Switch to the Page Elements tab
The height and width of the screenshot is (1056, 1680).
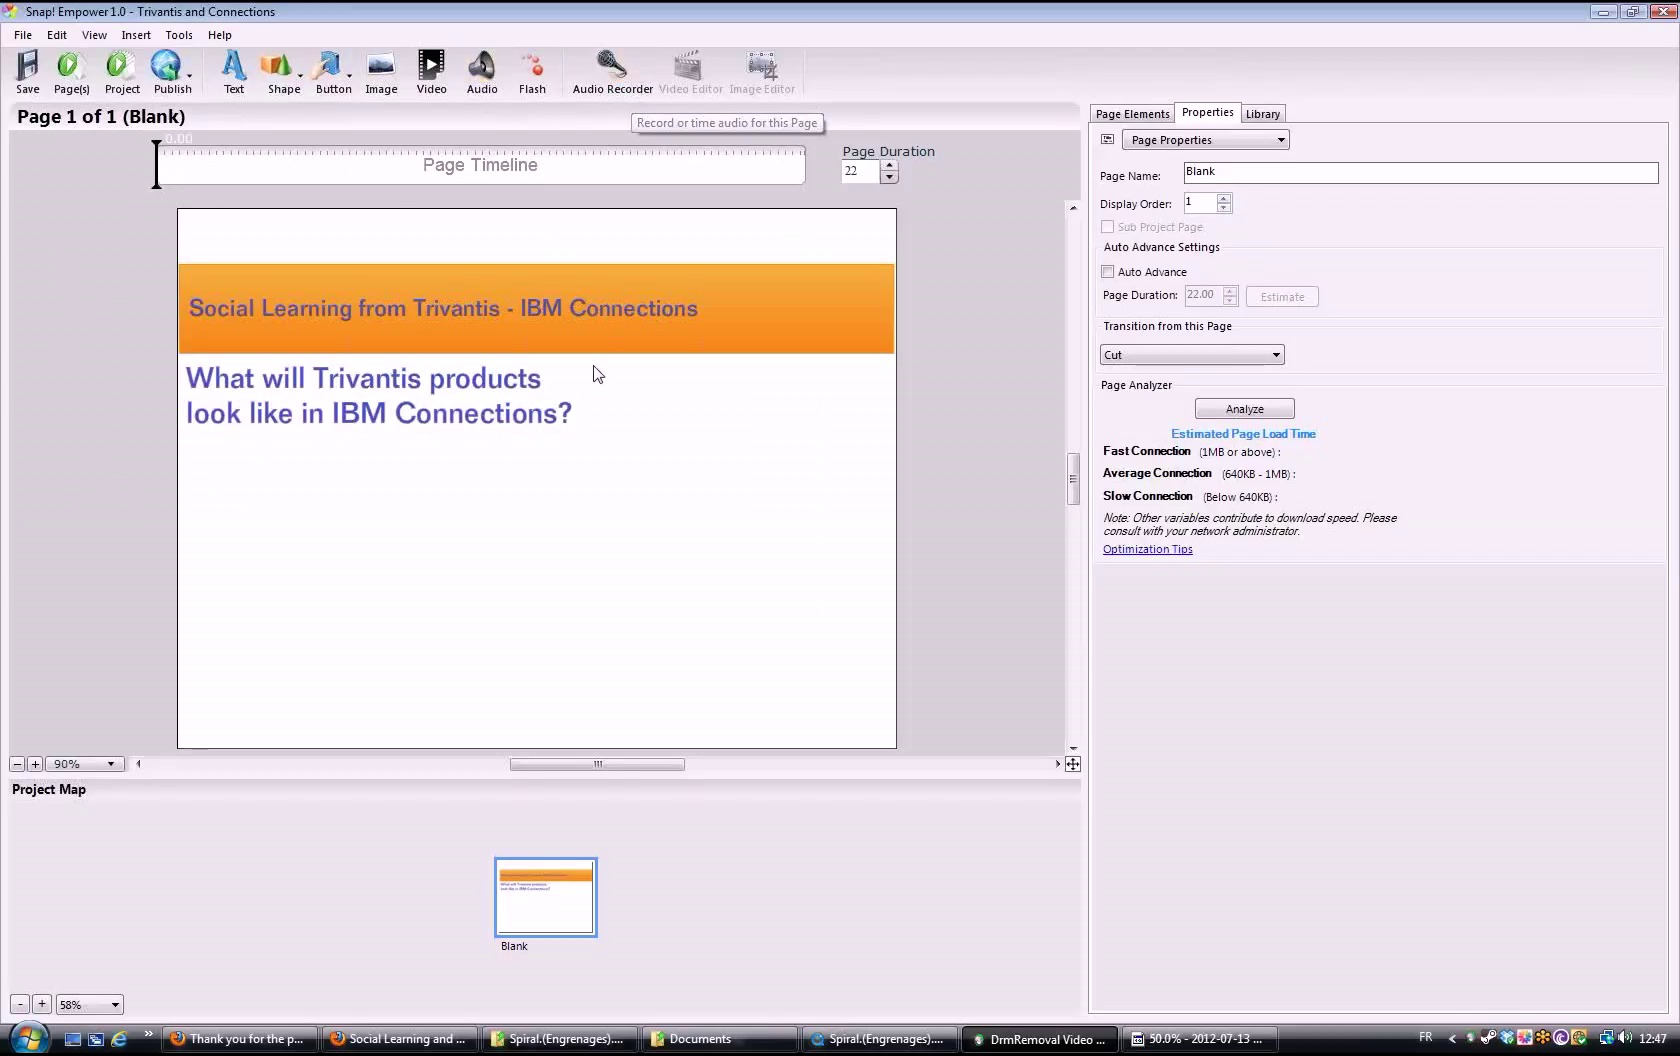1132,114
